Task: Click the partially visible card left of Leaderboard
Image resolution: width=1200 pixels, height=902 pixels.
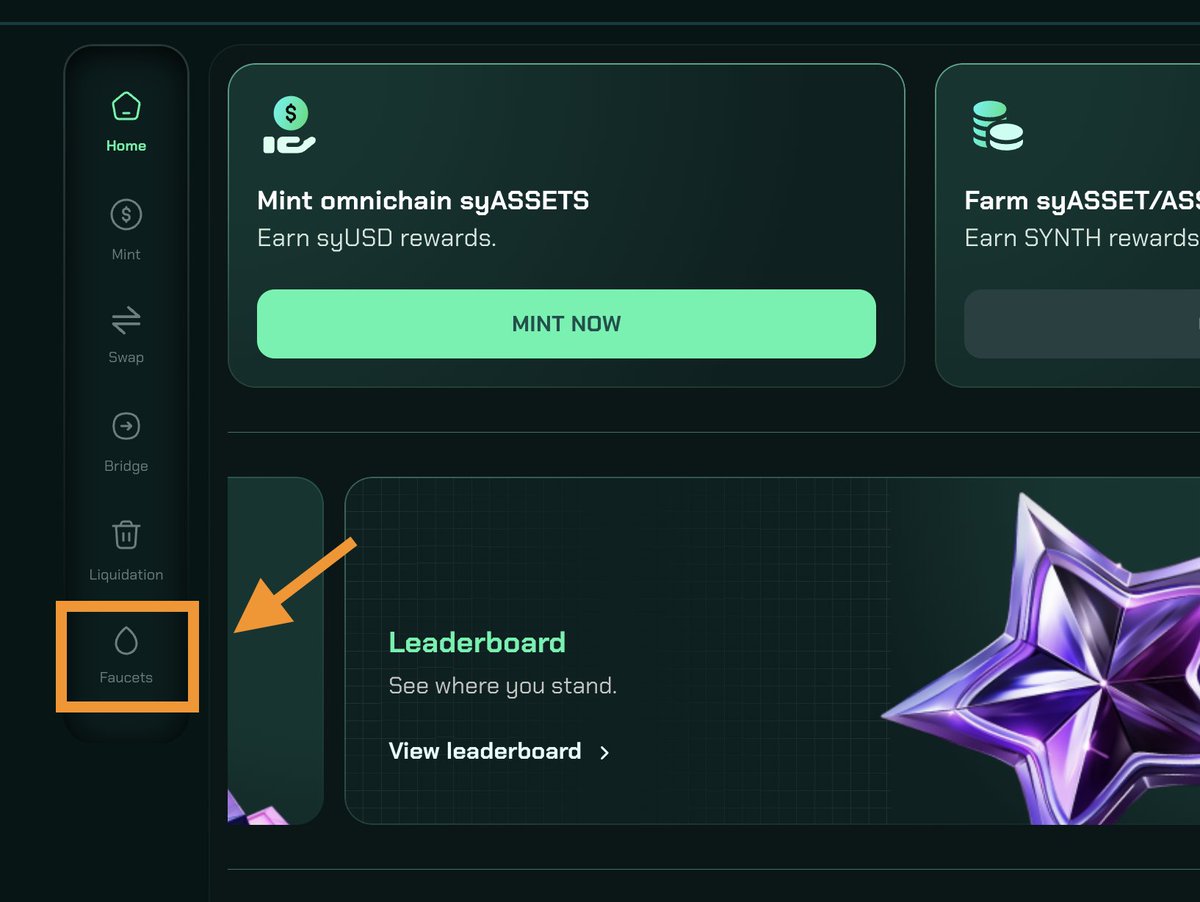Action: click(x=274, y=650)
